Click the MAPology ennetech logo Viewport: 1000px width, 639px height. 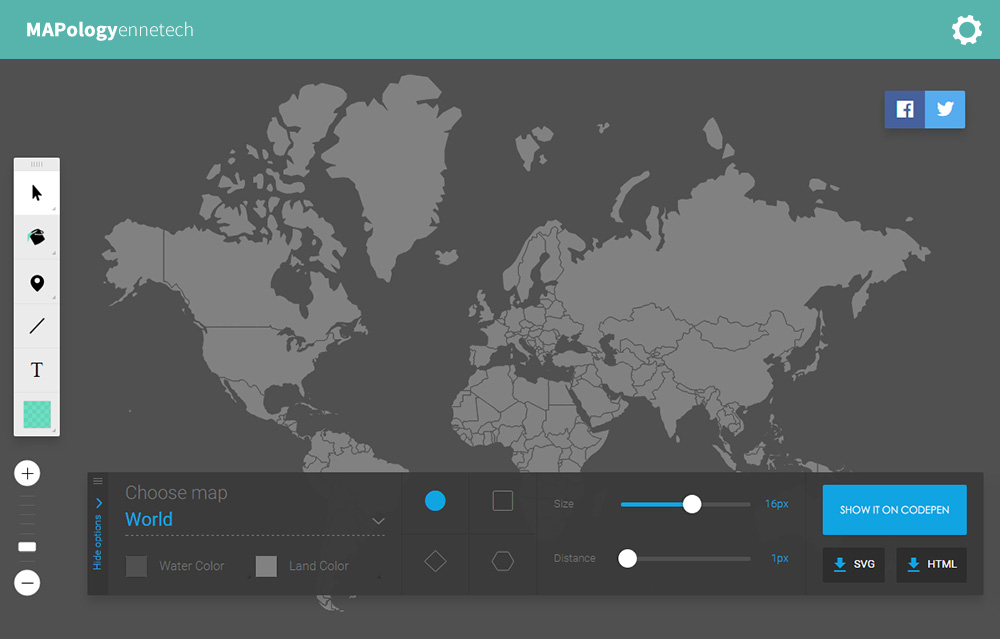click(110, 30)
